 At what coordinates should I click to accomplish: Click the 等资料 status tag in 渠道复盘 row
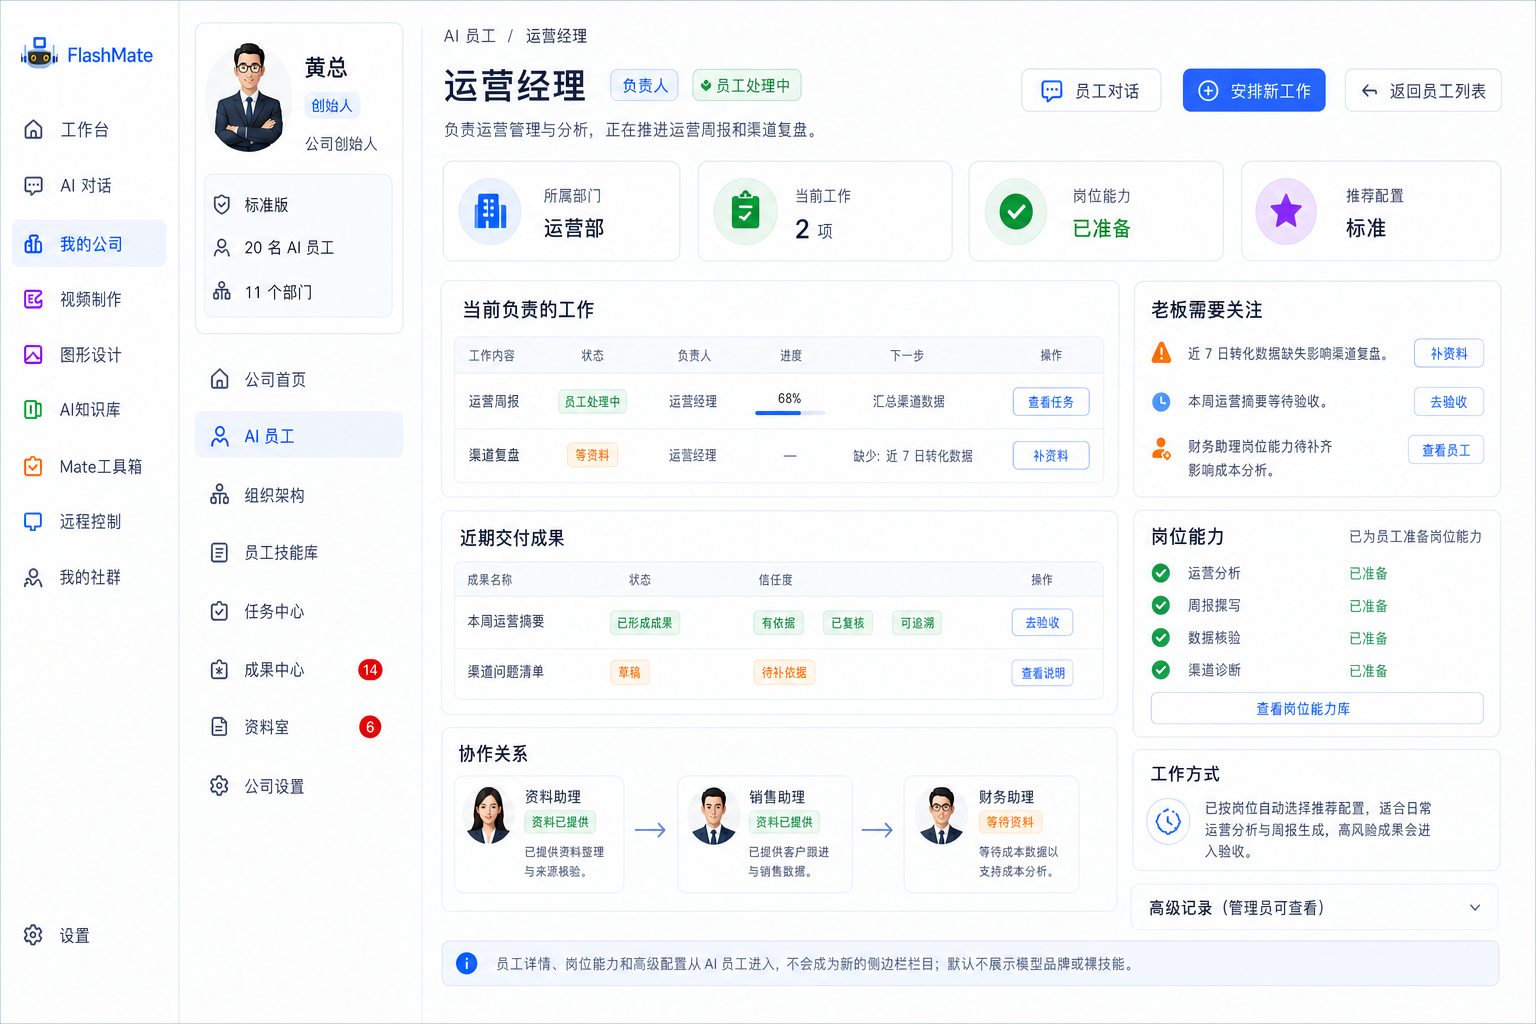[592, 455]
